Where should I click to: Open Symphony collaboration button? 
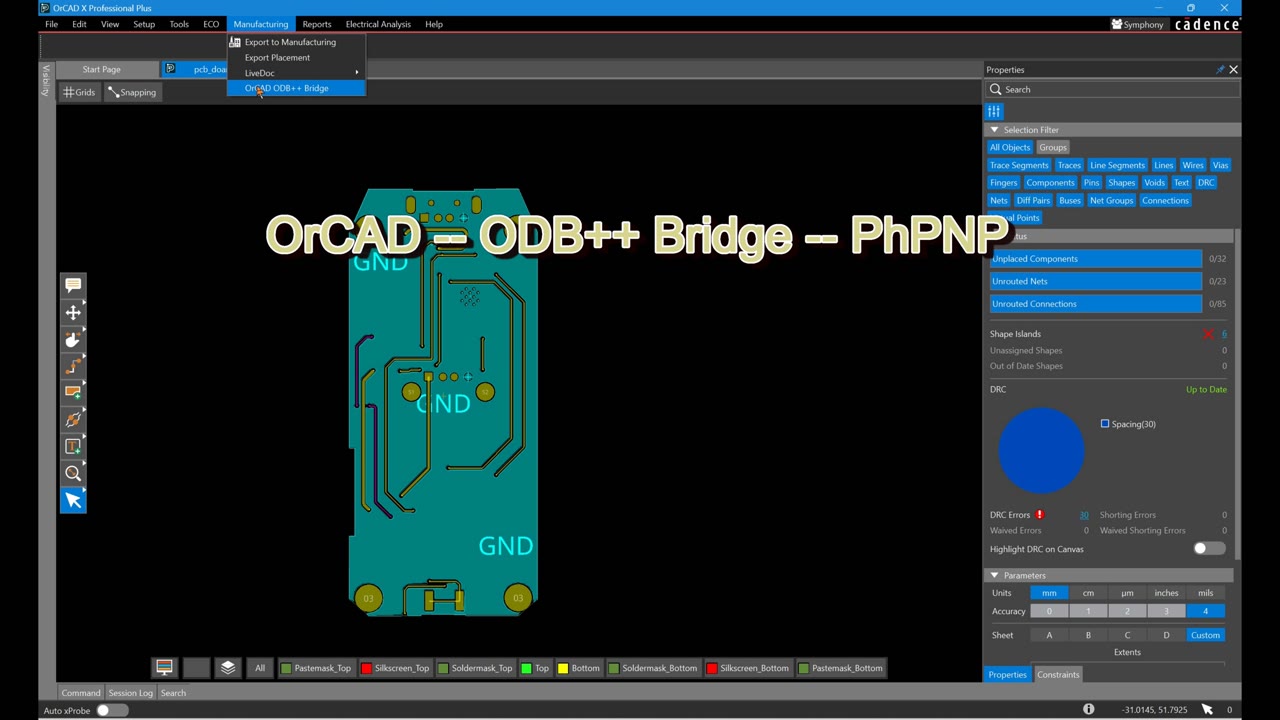click(x=1138, y=24)
